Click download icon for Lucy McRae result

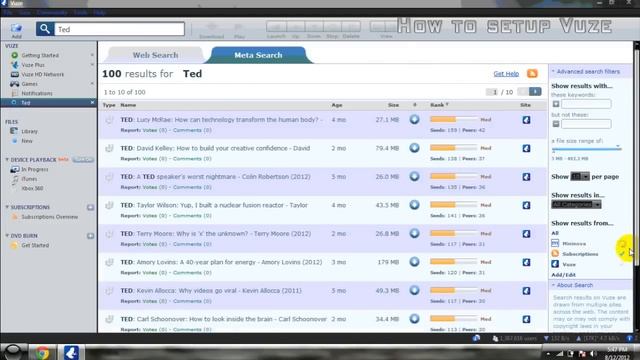click(414, 120)
